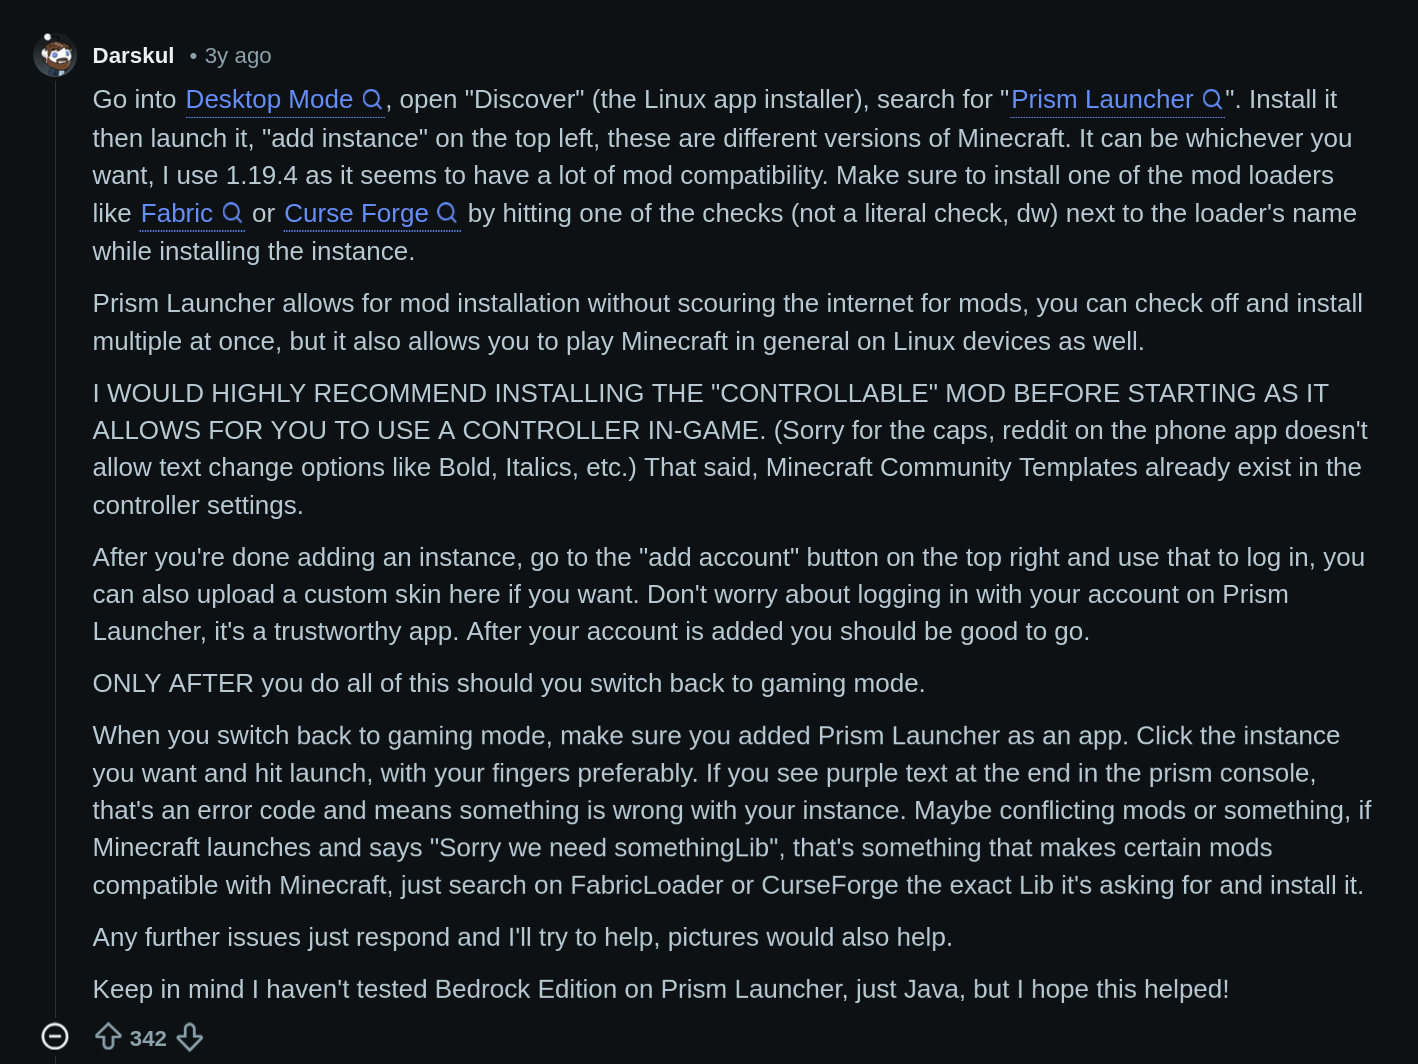Click the search icon next to Desktop Mode
The image size is (1418, 1064).
click(x=373, y=99)
